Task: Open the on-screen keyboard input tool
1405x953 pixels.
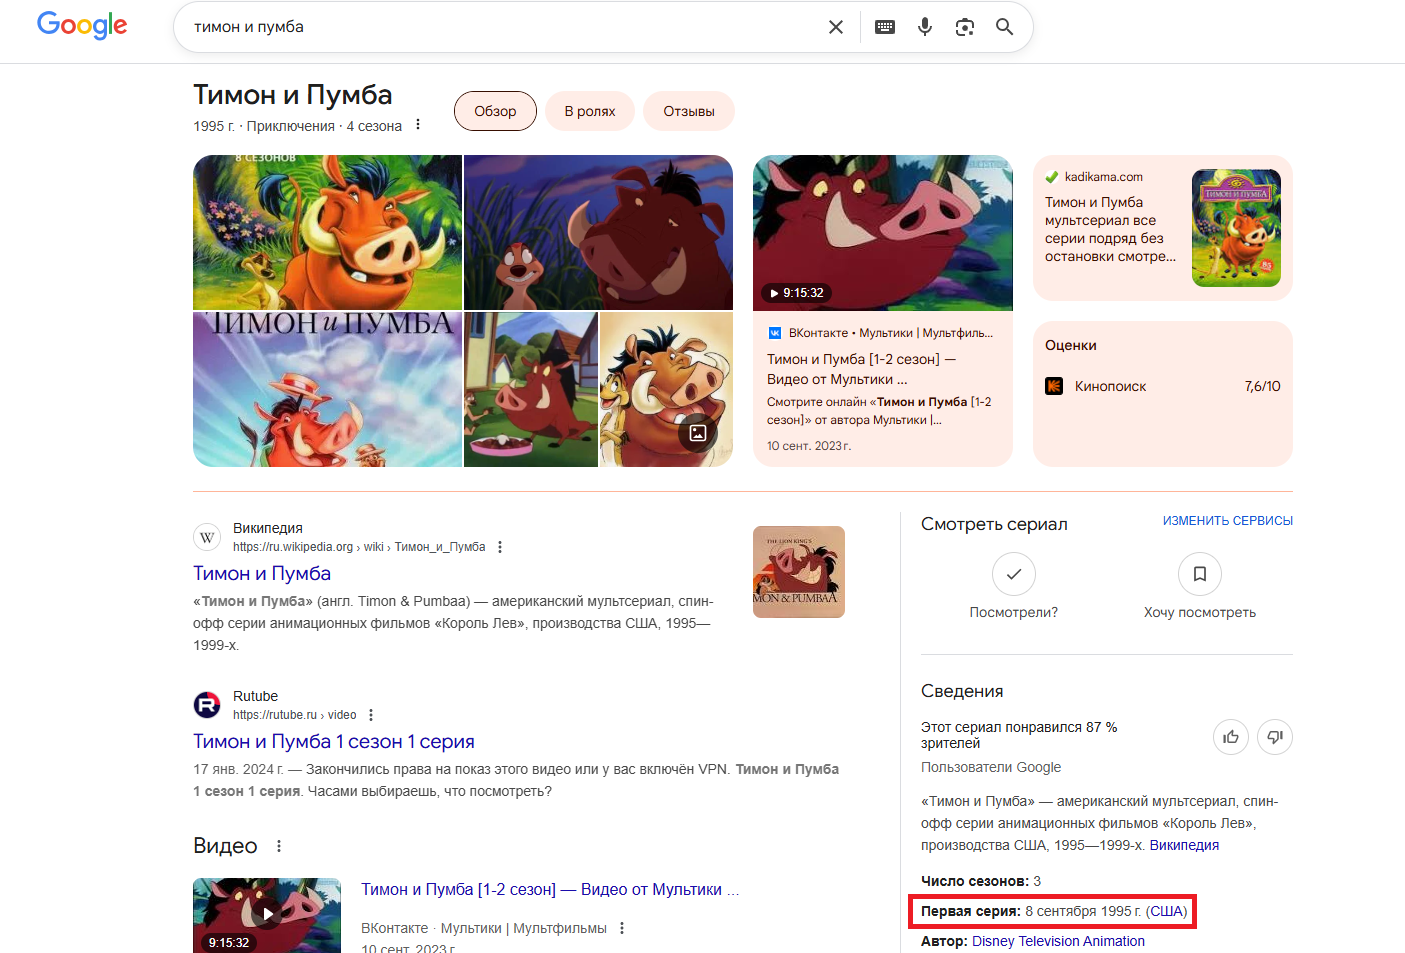Action: 885,27
